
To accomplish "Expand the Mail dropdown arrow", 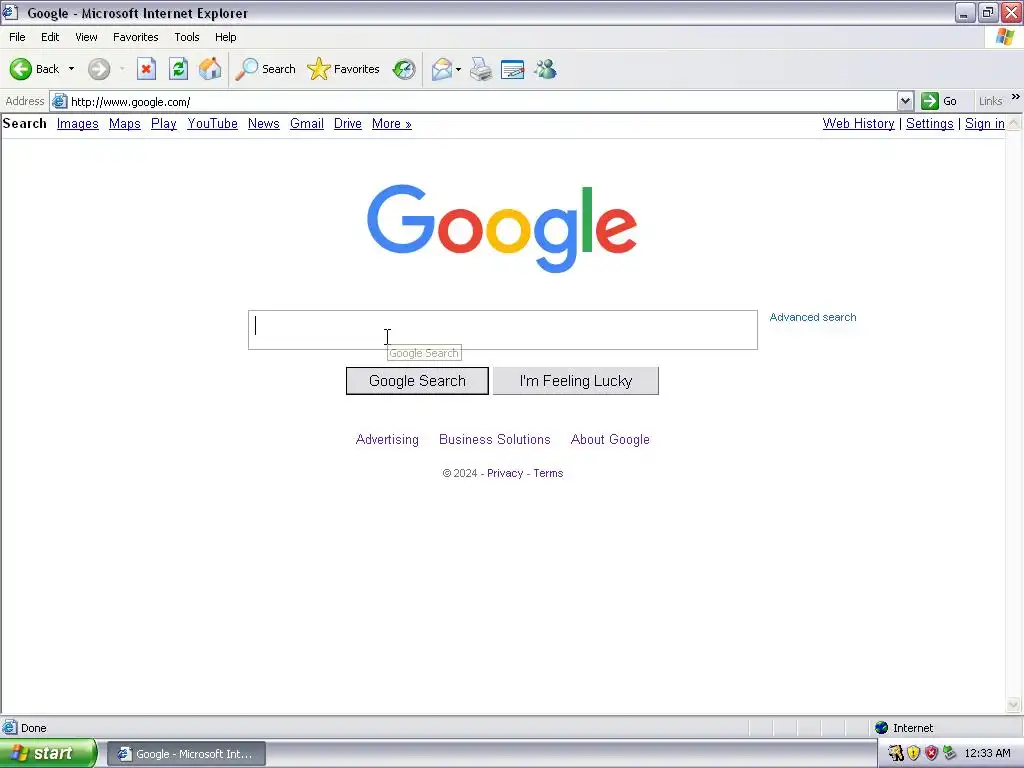I will (458, 69).
